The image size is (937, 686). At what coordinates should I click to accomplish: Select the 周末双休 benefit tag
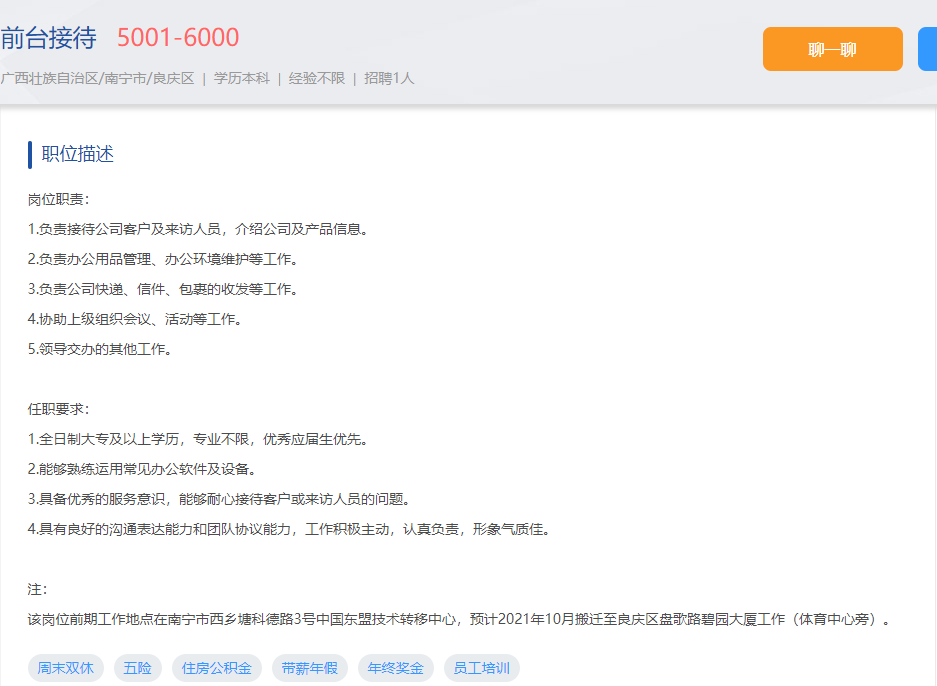[66, 668]
